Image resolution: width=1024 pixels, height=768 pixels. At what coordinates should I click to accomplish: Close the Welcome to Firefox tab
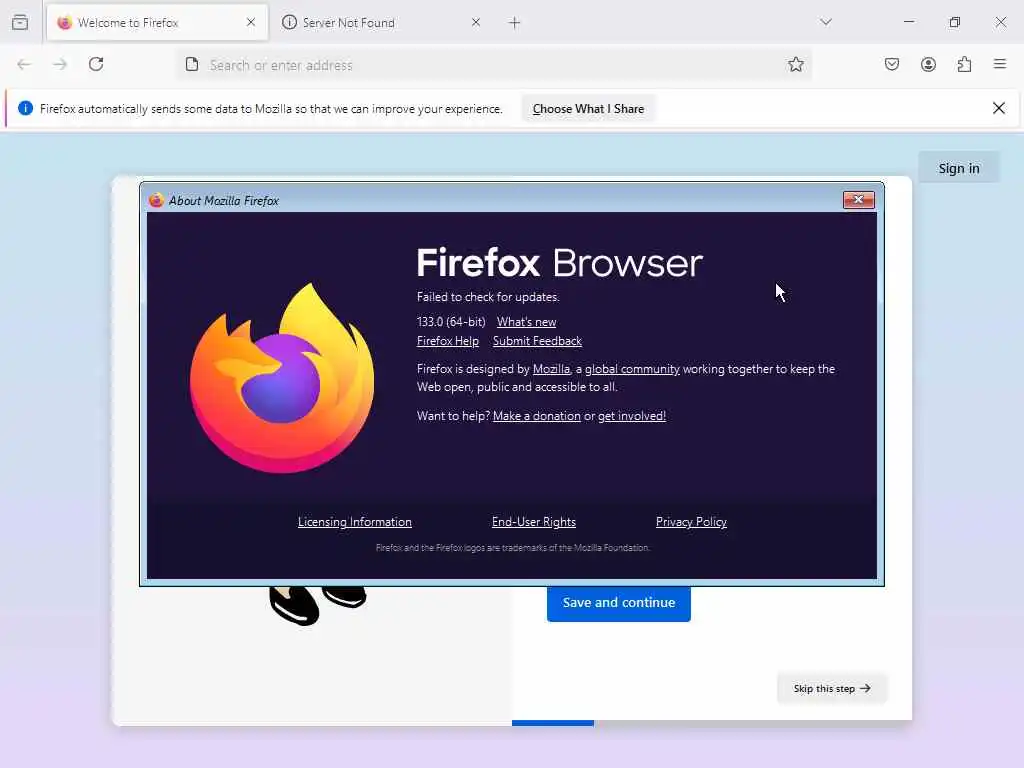click(251, 22)
